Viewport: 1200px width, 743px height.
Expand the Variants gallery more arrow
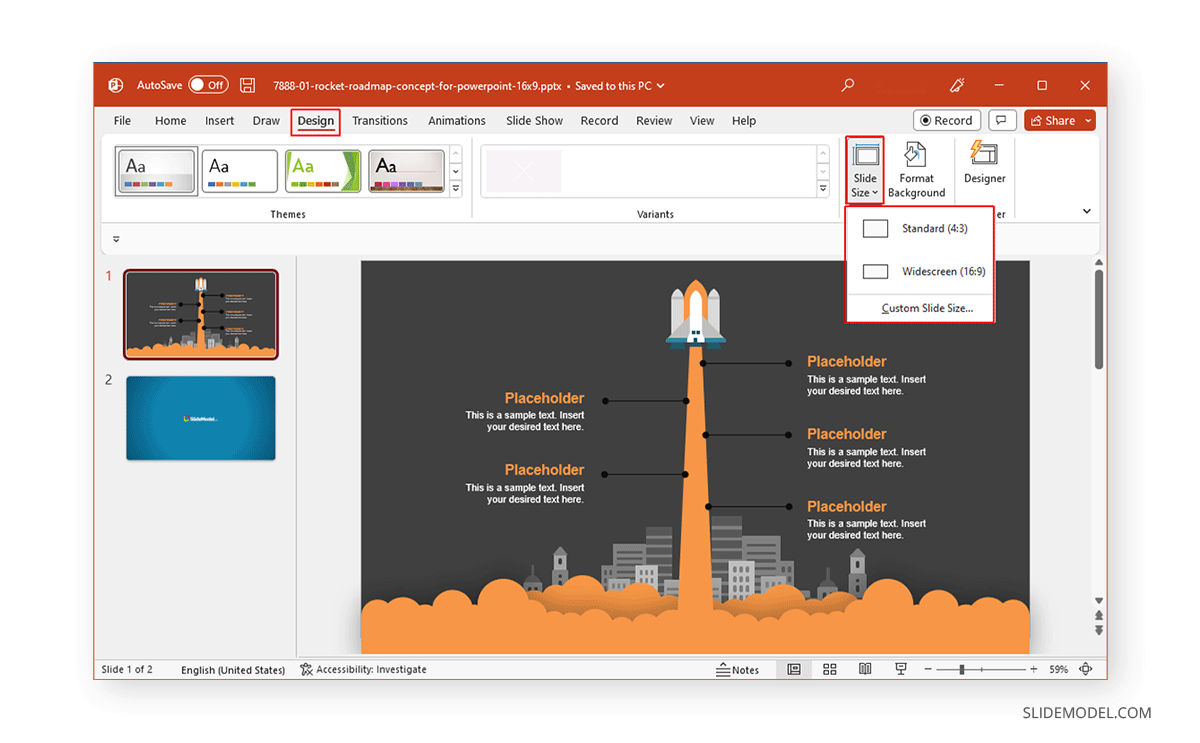click(823, 188)
